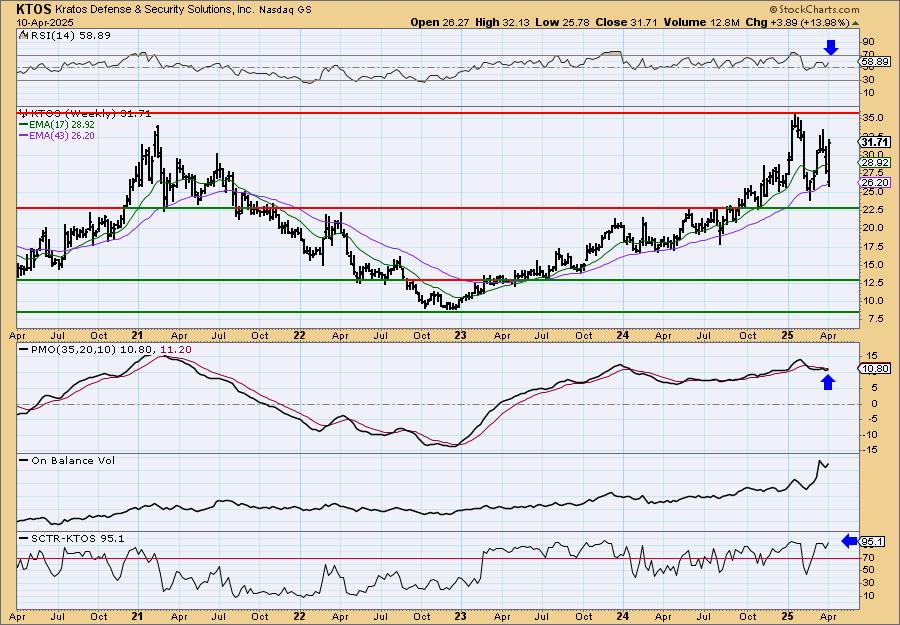Click the green up-triangle after the Chg value
The image size is (900, 625).
[855, 23]
